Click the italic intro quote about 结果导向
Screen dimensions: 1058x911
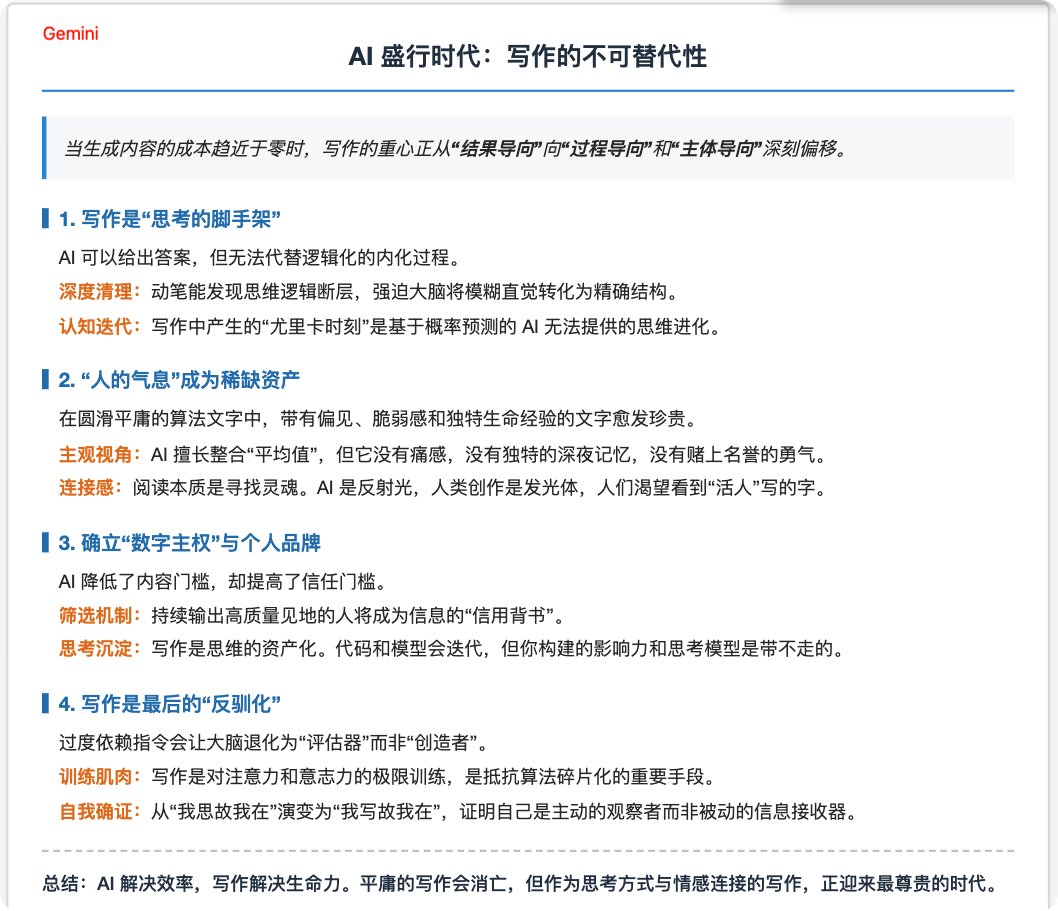(x=455, y=148)
